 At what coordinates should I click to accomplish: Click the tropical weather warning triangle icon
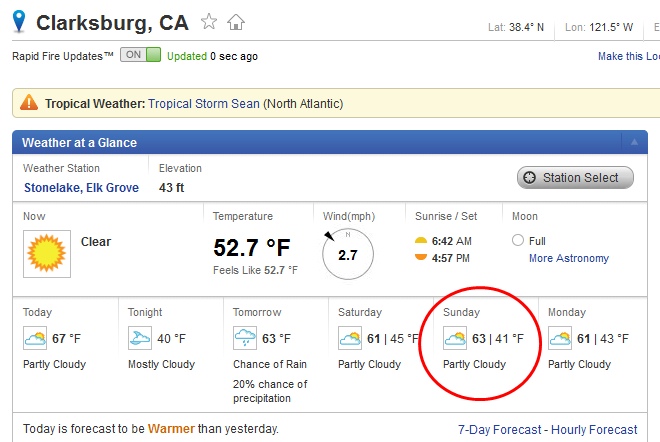[28, 103]
